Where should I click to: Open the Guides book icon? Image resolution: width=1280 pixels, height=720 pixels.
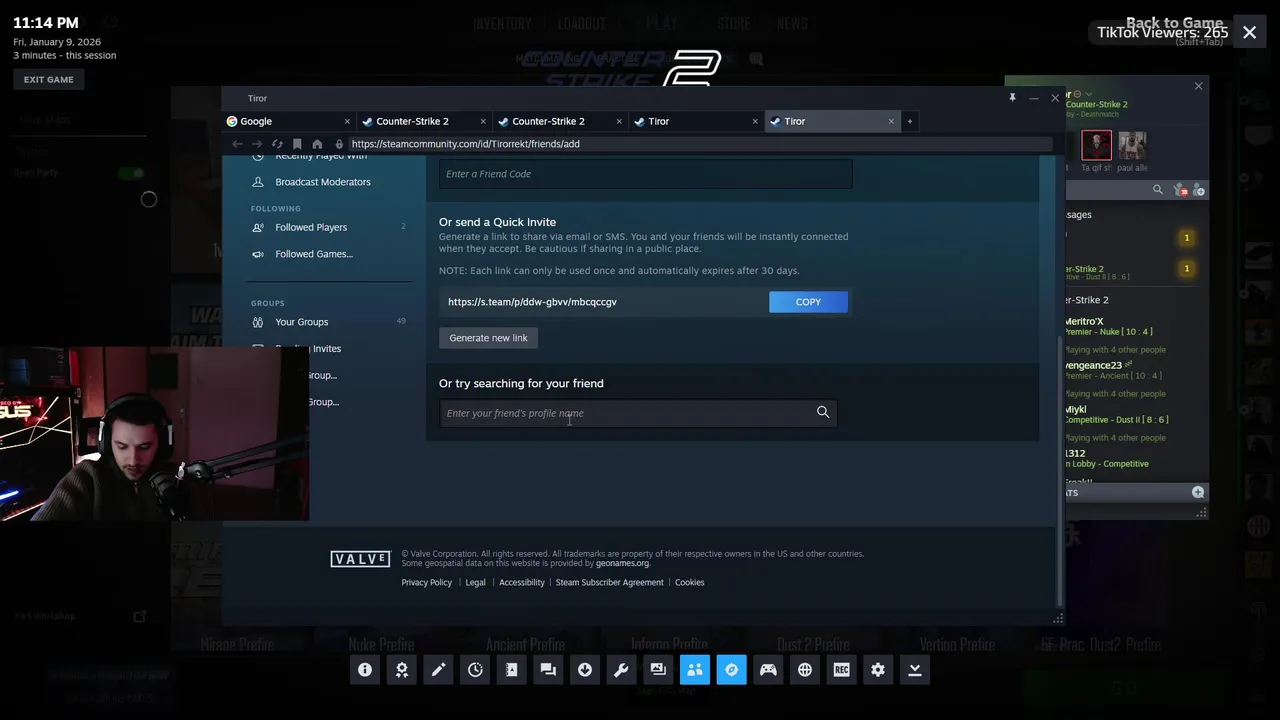[x=512, y=670]
